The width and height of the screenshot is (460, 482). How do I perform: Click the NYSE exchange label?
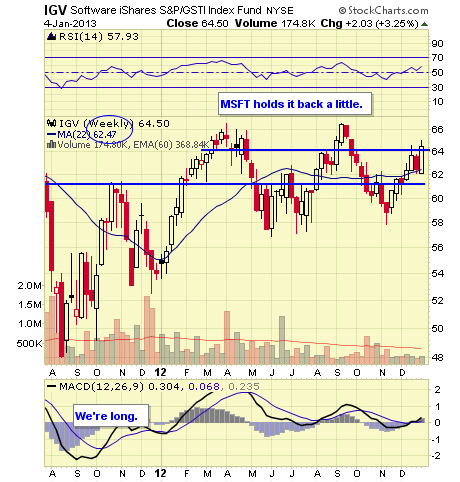pyautogui.click(x=280, y=11)
